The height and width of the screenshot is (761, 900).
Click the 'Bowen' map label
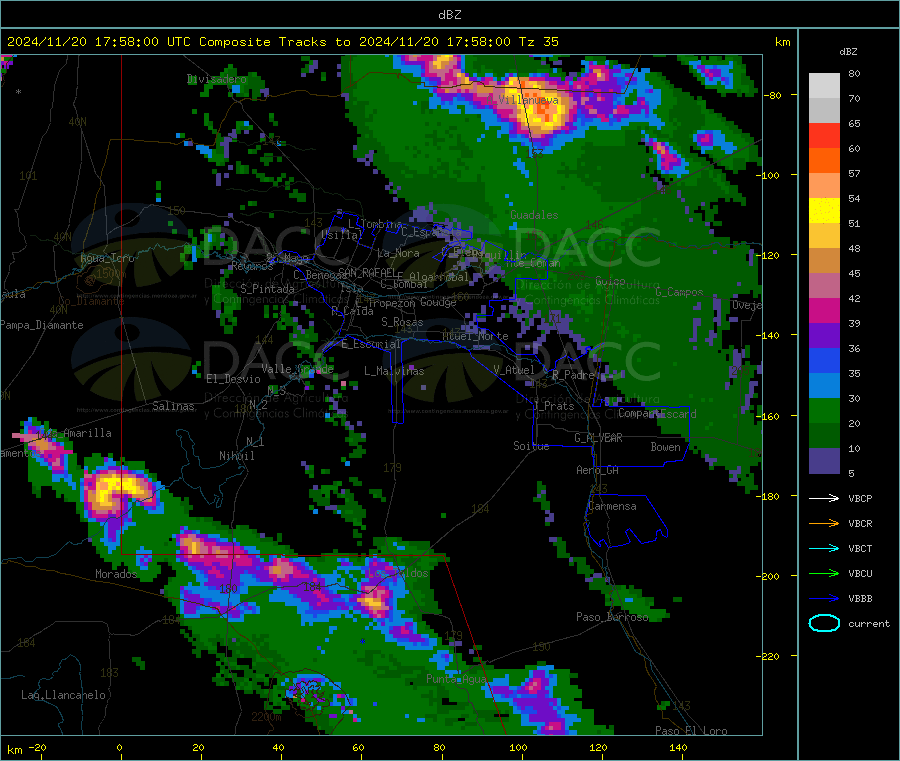pos(665,447)
